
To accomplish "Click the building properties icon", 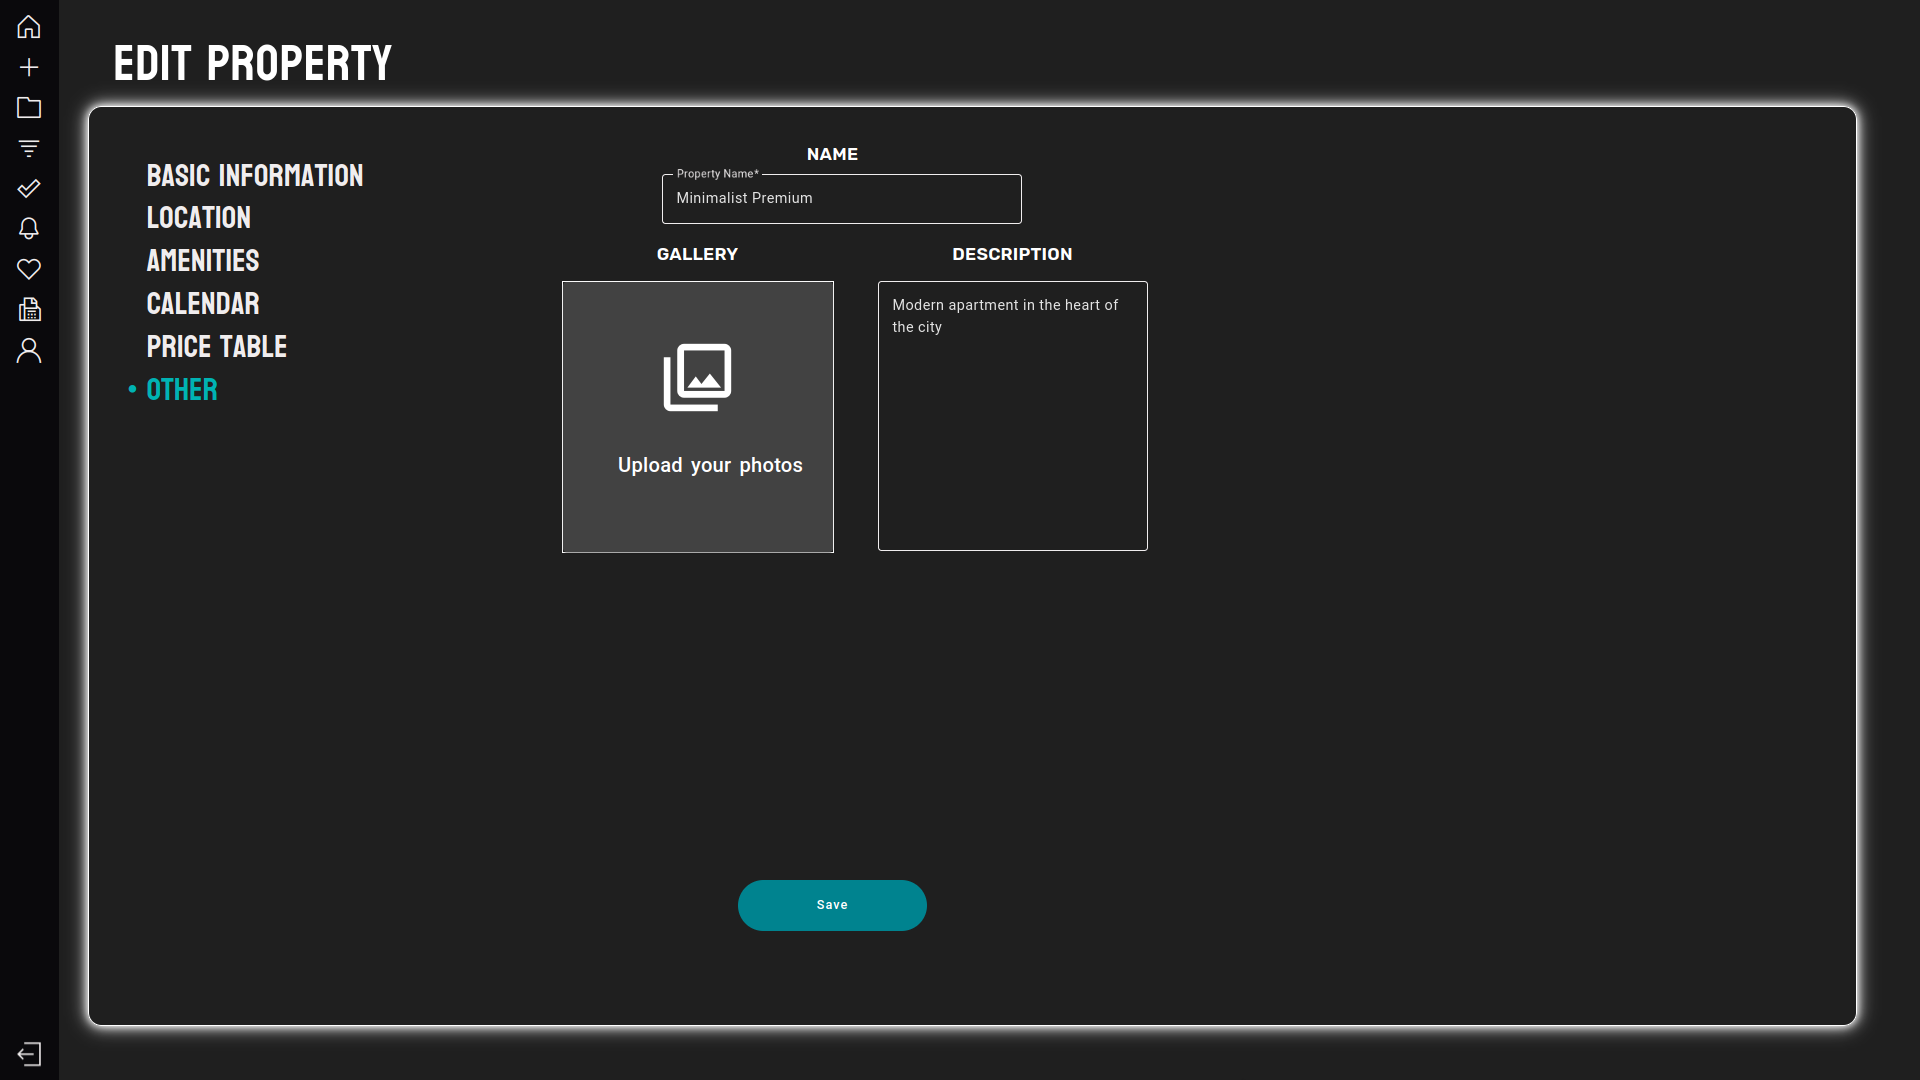I will [29, 310].
